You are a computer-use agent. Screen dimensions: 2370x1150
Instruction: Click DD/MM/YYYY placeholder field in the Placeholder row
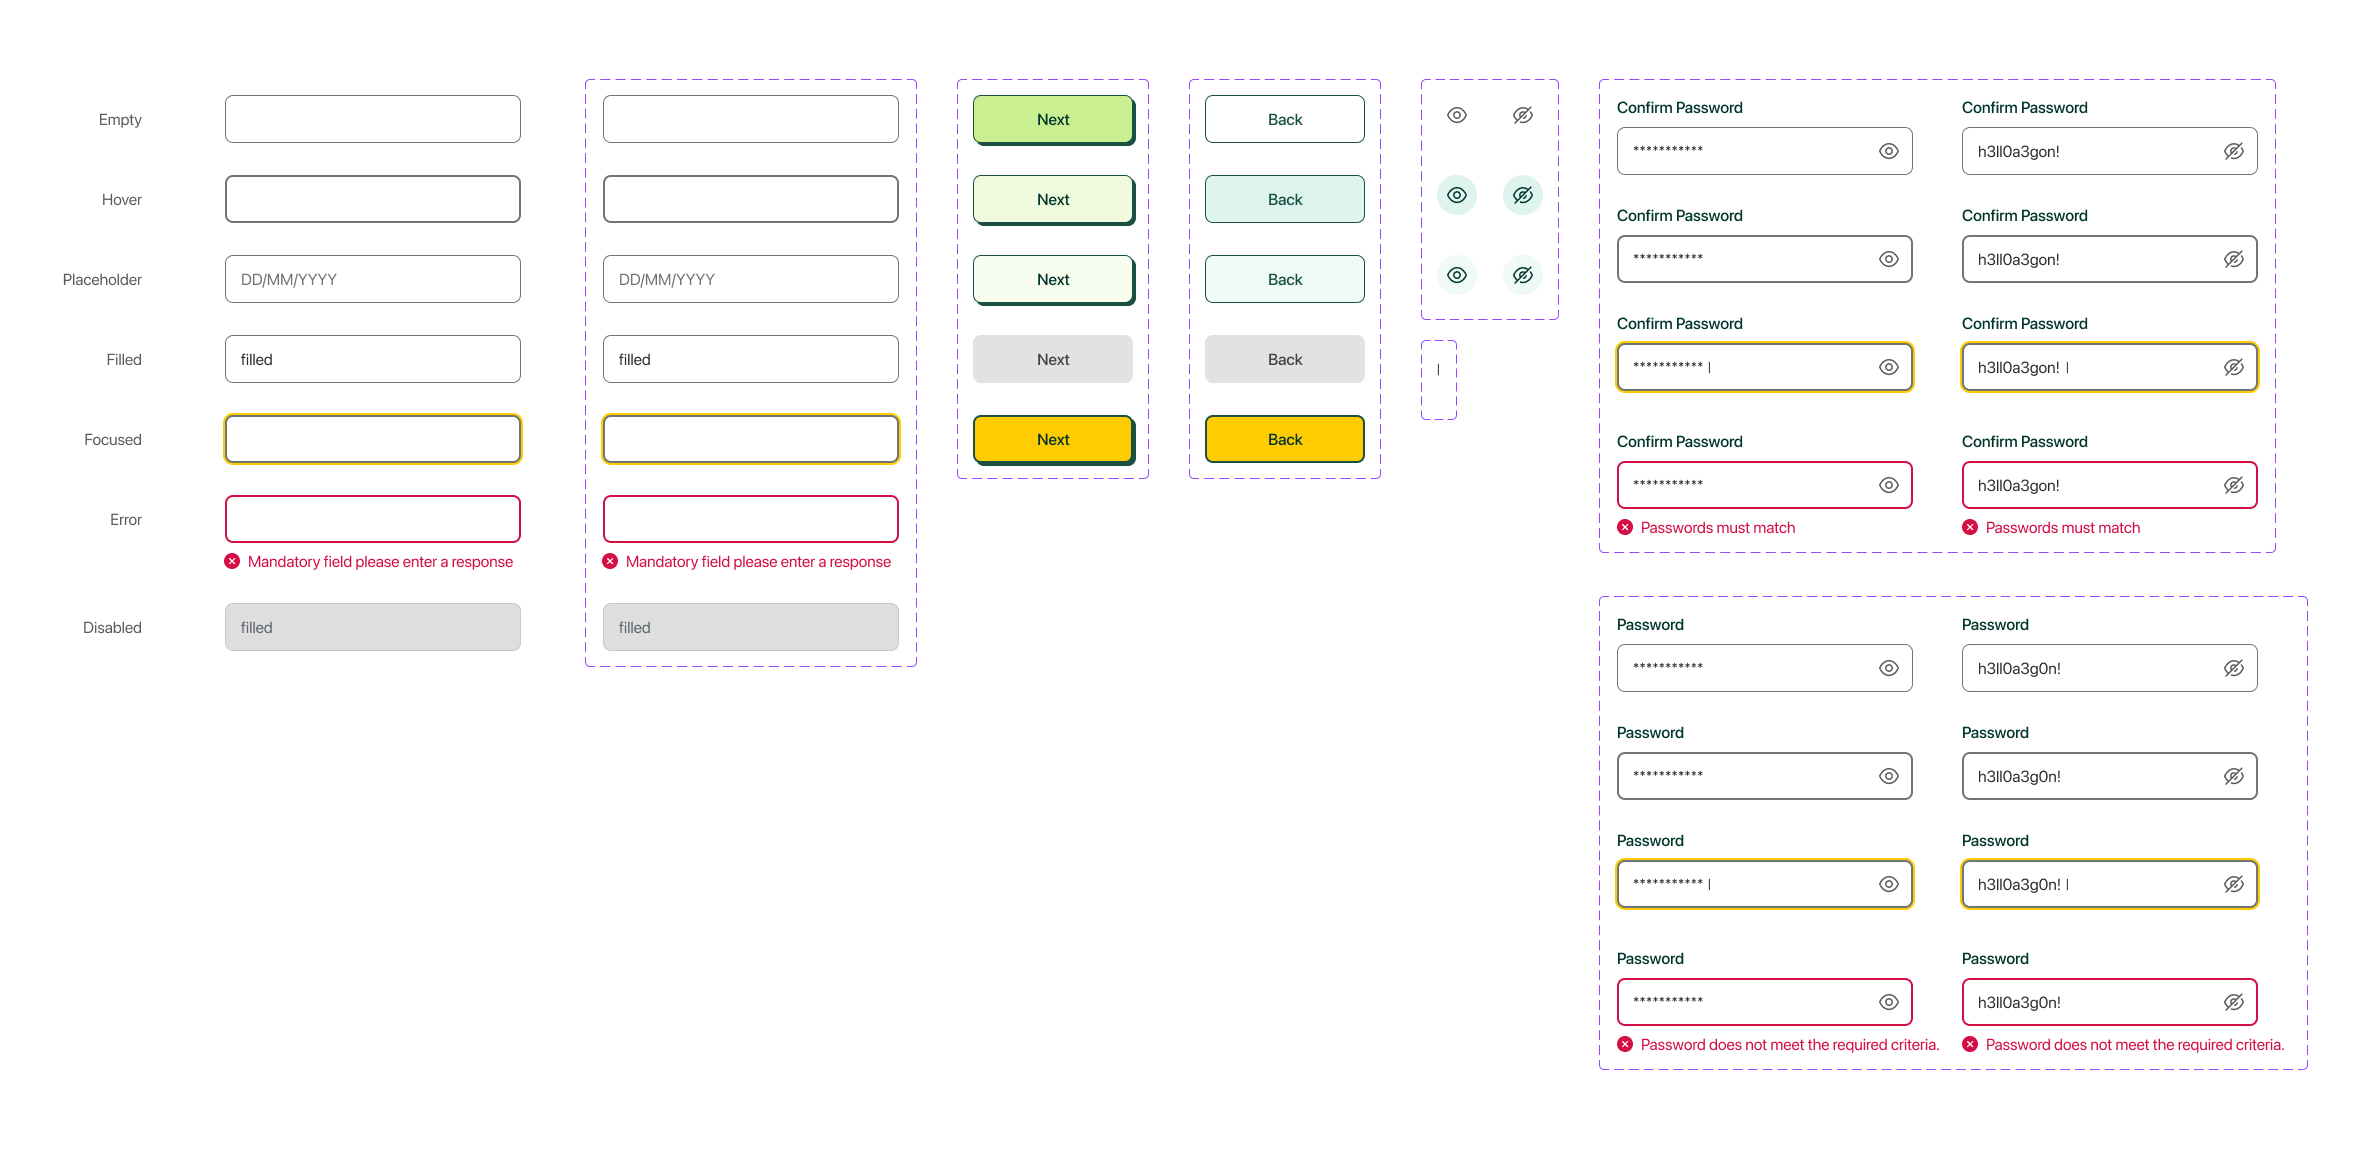[372, 279]
